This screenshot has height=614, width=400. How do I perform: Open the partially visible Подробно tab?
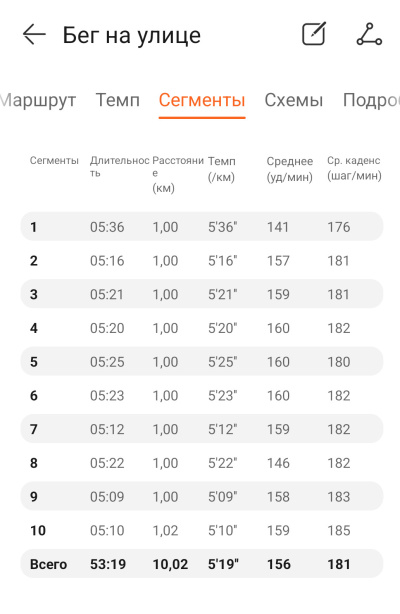point(371,100)
